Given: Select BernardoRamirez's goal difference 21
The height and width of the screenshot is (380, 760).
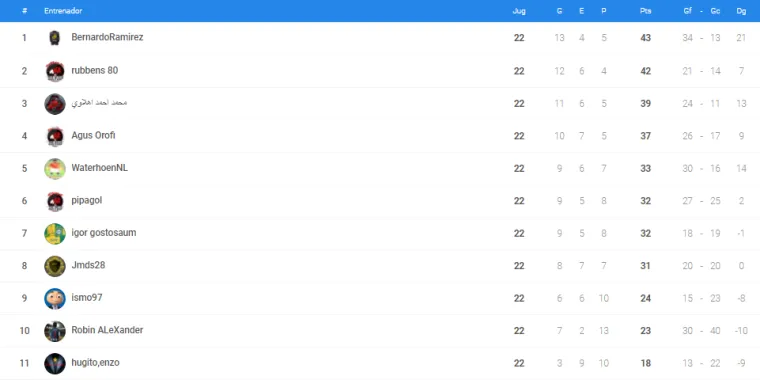Looking at the screenshot, I should tap(741, 38).
